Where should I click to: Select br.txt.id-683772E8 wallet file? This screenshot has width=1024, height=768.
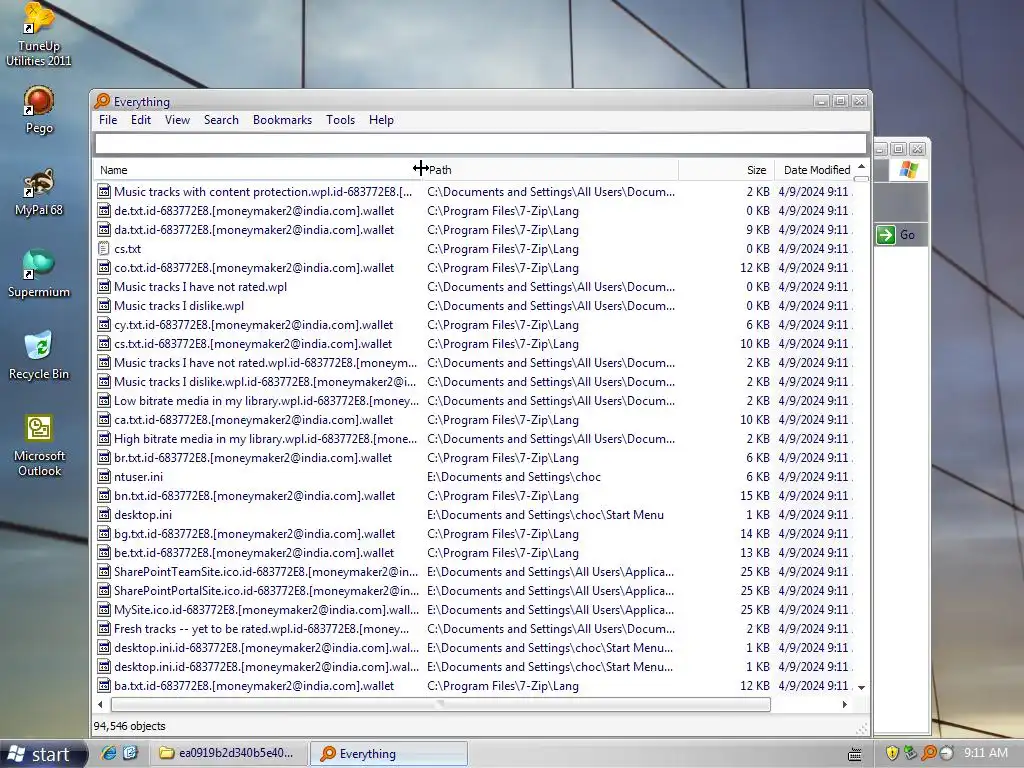coord(253,458)
